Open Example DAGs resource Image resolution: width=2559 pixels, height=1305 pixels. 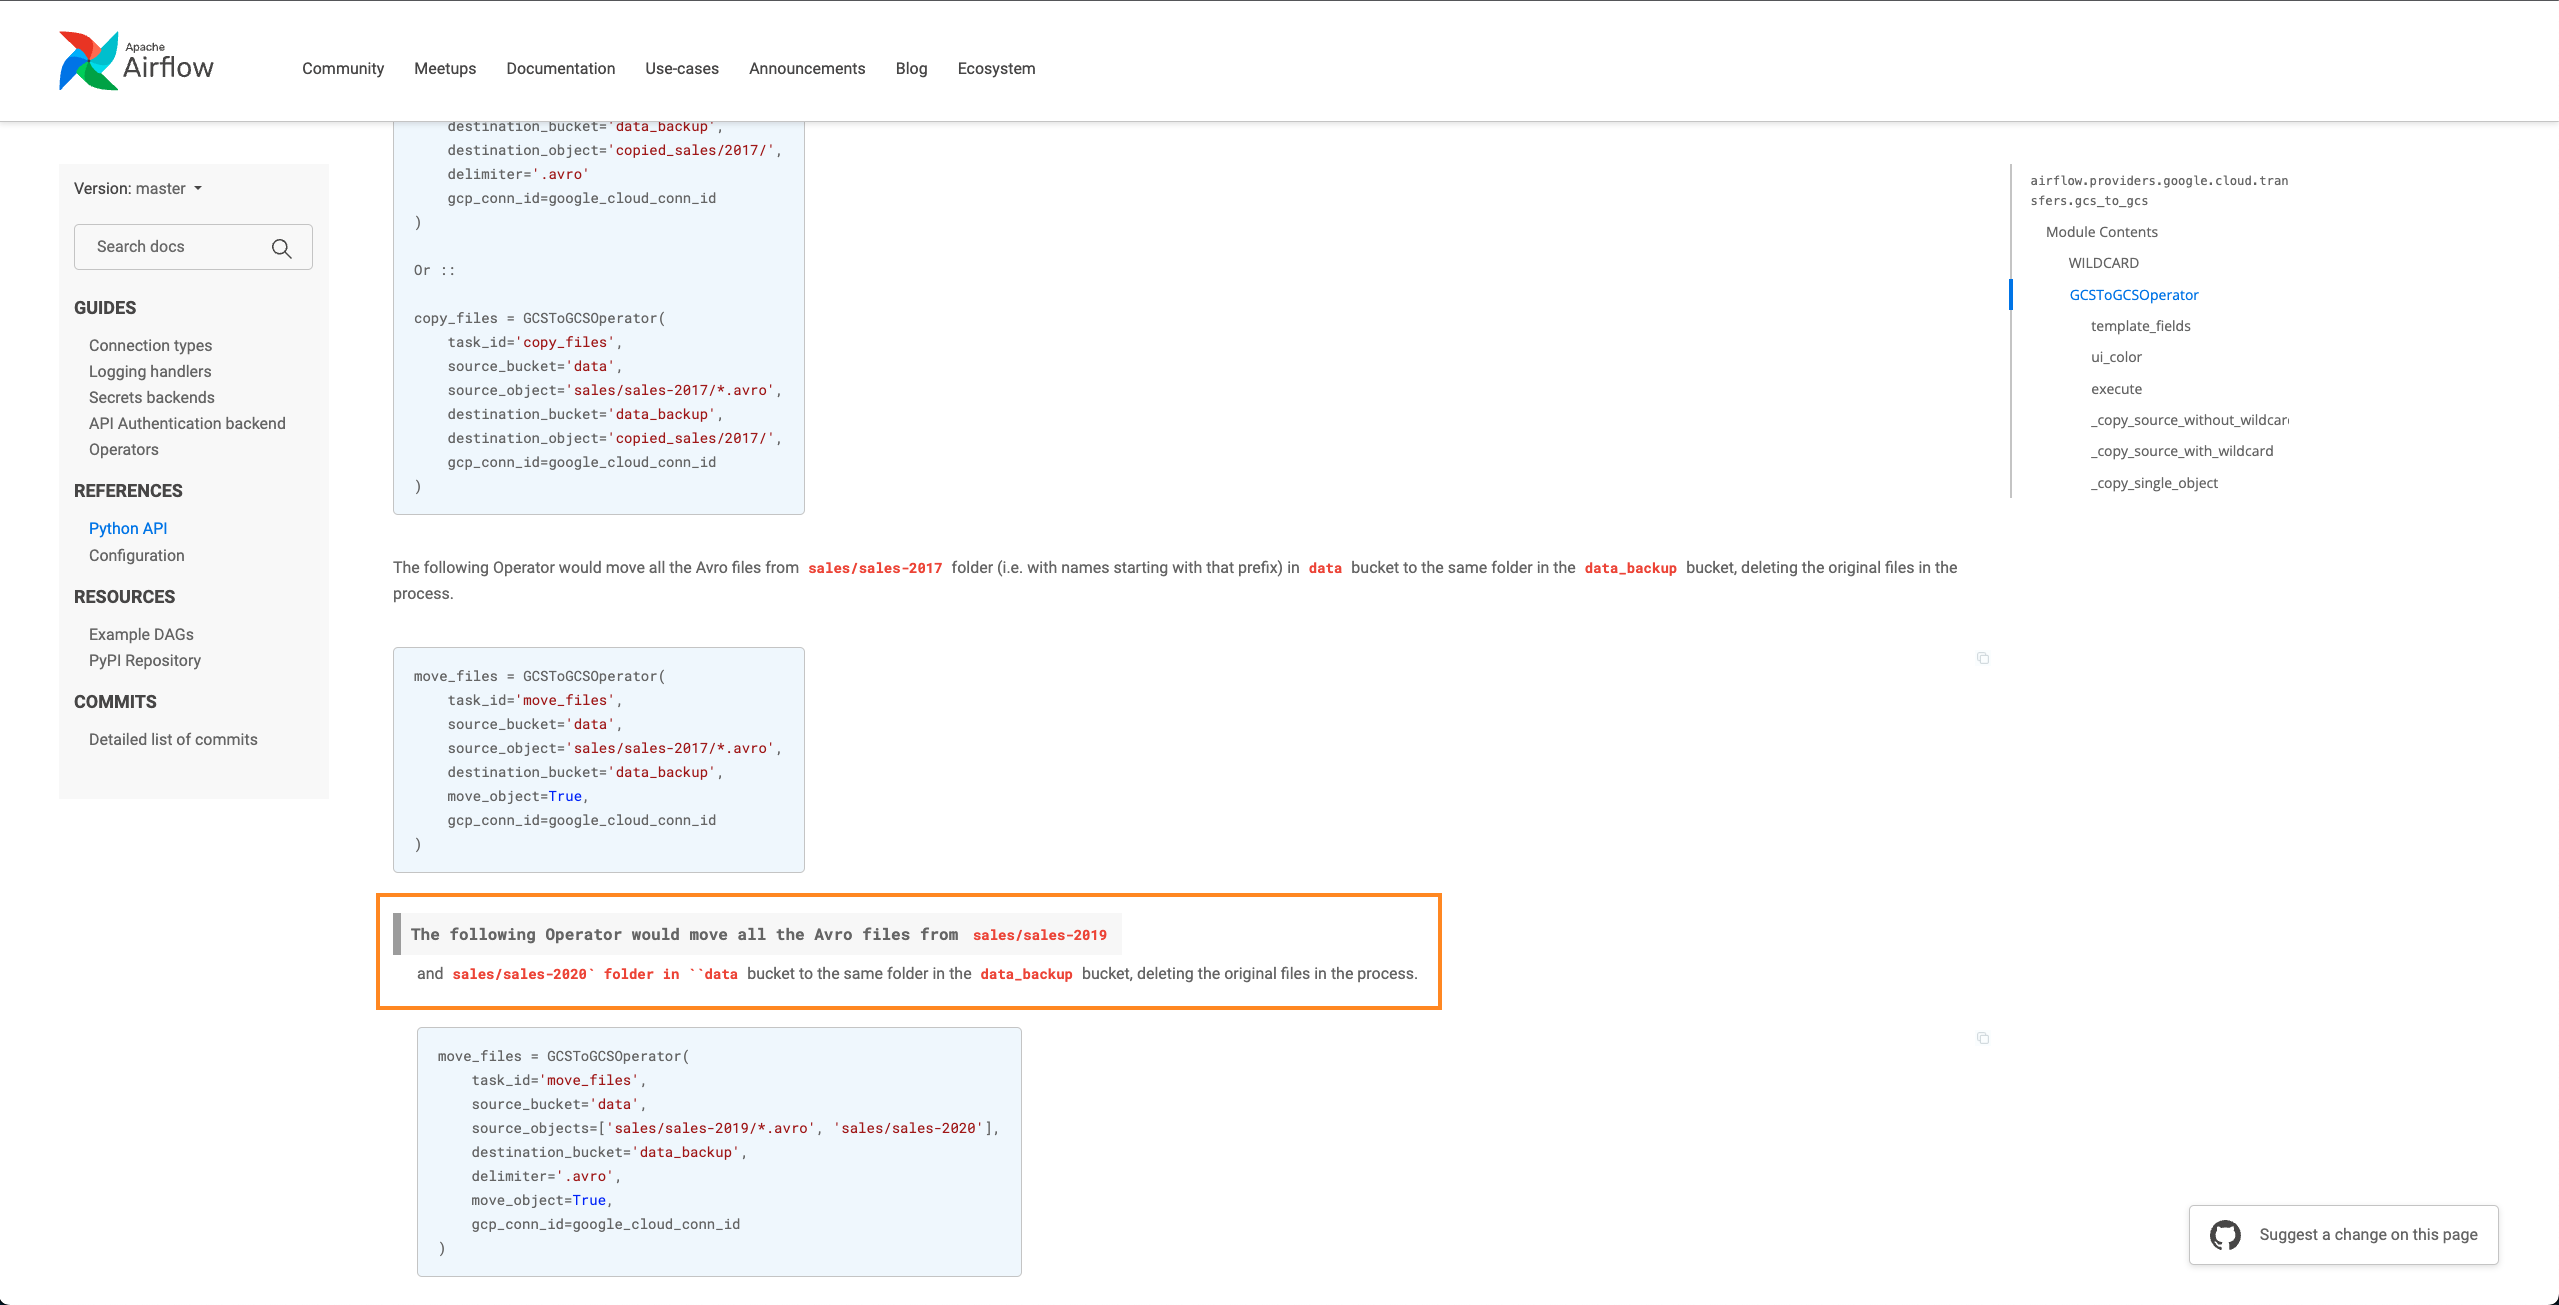coord(141,634)
